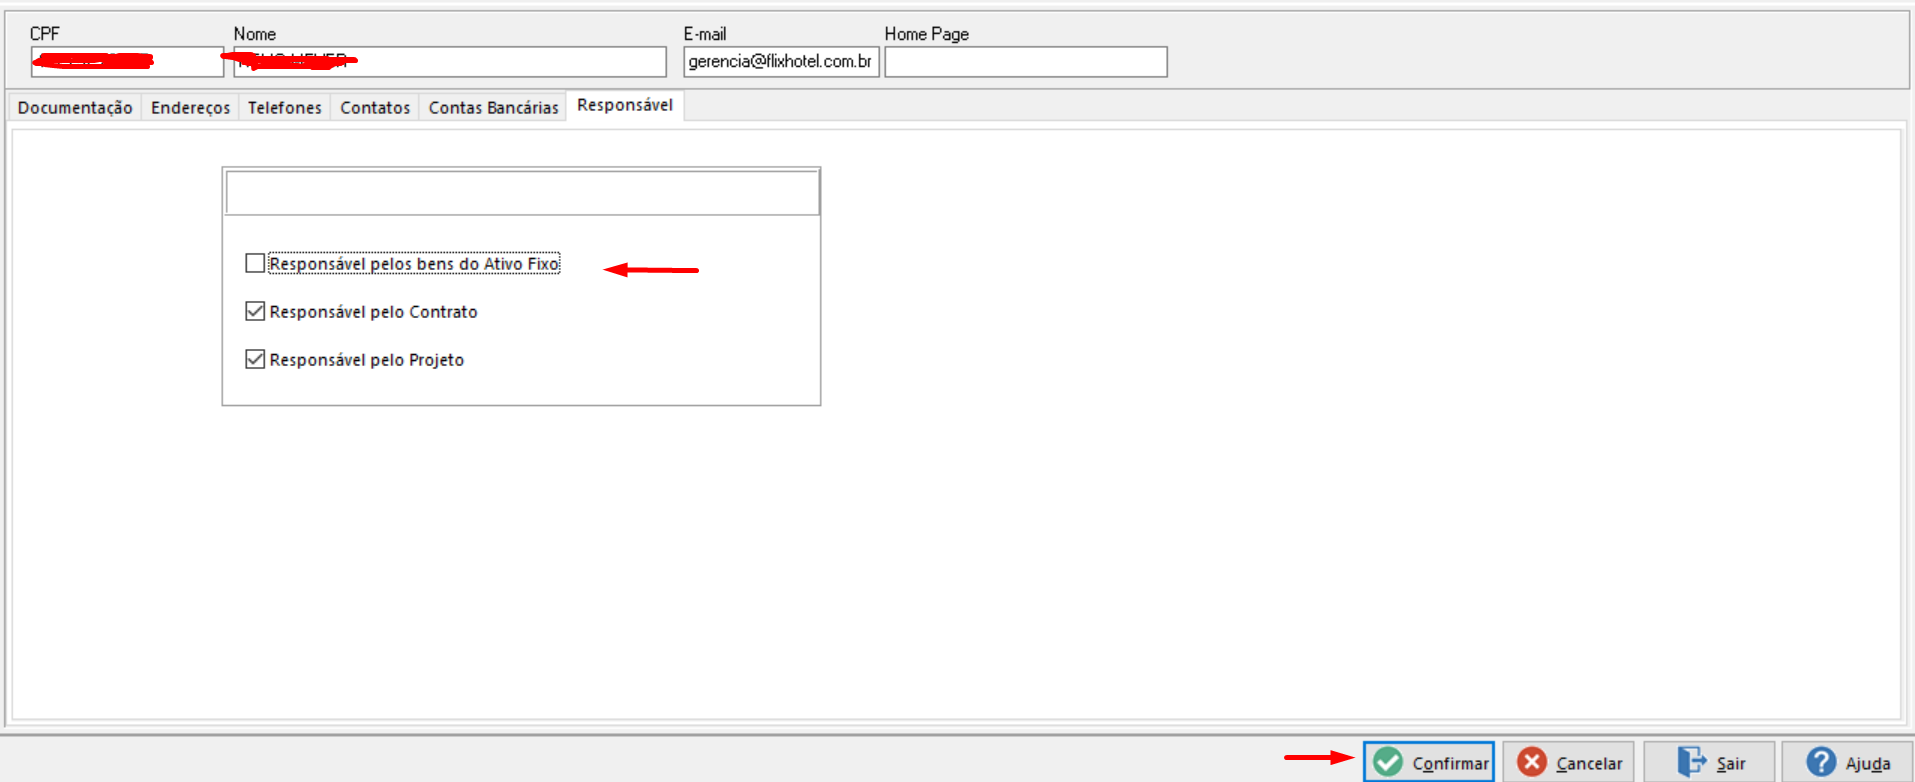Open the Endereços tab
This screenshot has height=782, width=1915.
pyautogui.click(x=190, y=107)
